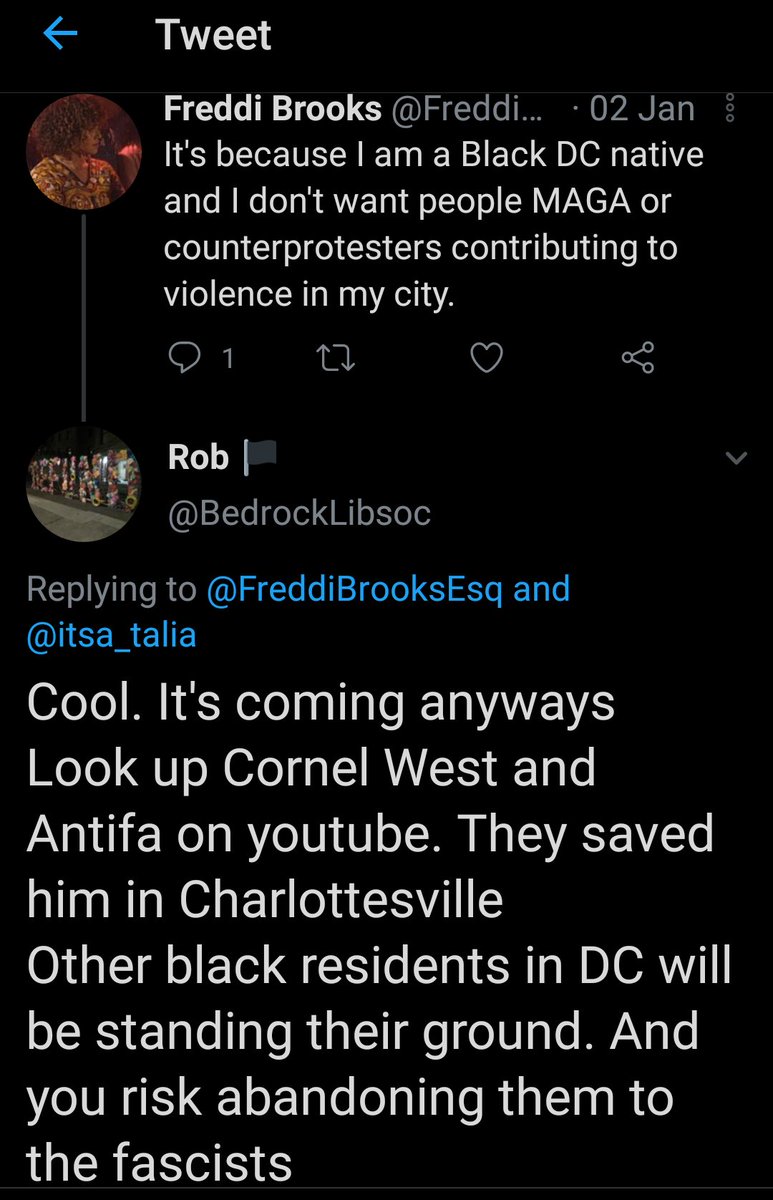Tap the Freddi Brooks display name
The height and width of the screenshot is (1200, 773).
pyautogui.click(x=272, y=109)
